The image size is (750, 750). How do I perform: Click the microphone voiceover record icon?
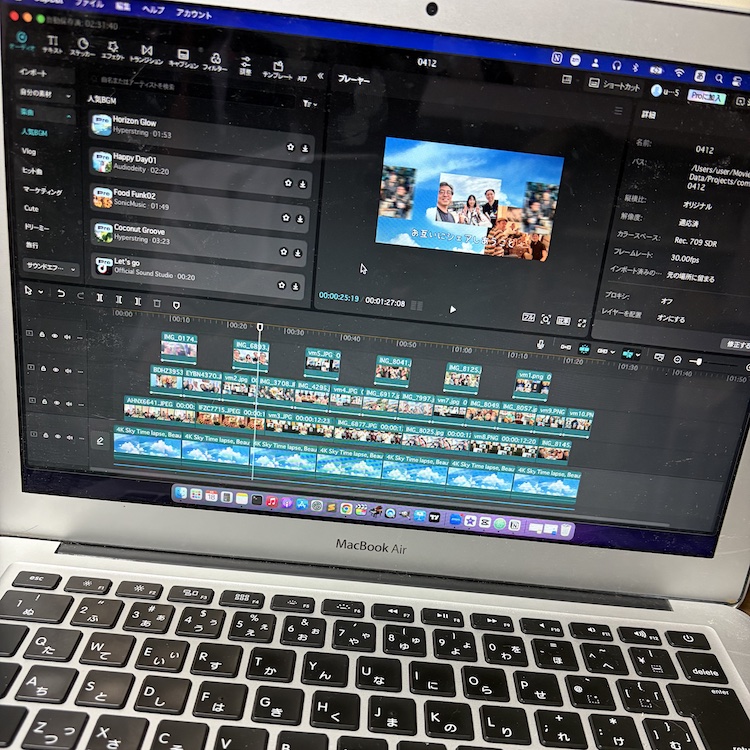(541, 344)
